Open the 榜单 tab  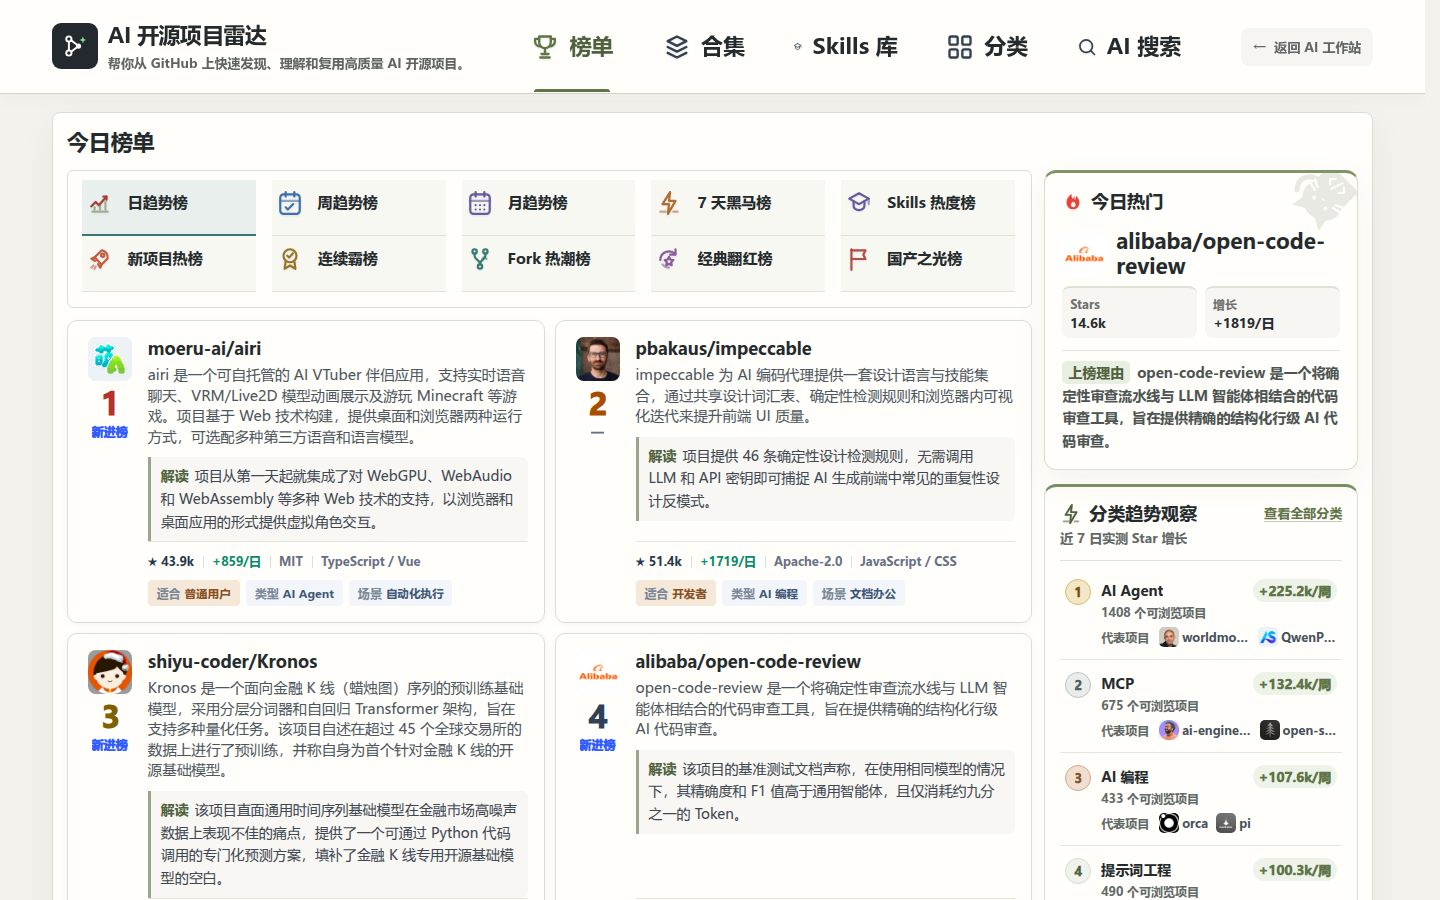(572, 47)
